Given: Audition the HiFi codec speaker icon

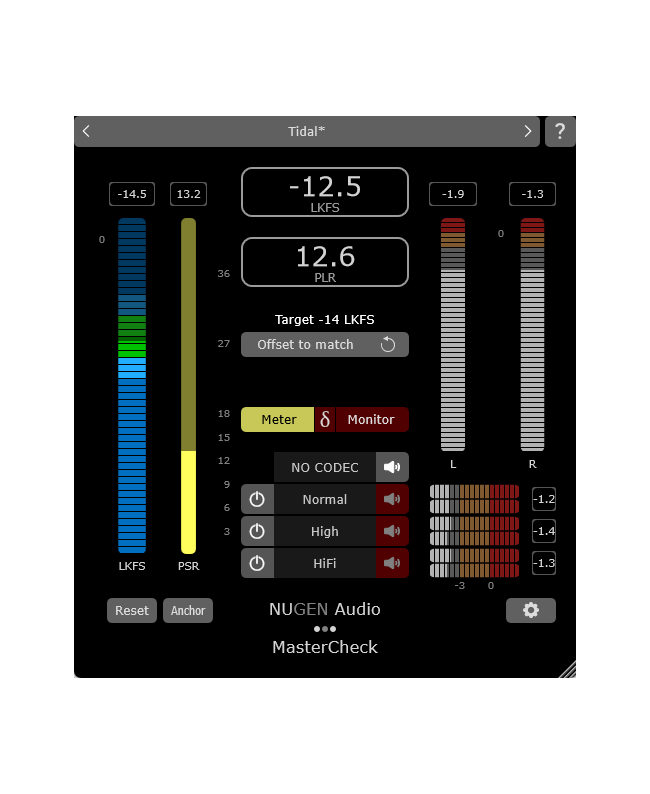Looking at the screenshot, I should (392, 563).
